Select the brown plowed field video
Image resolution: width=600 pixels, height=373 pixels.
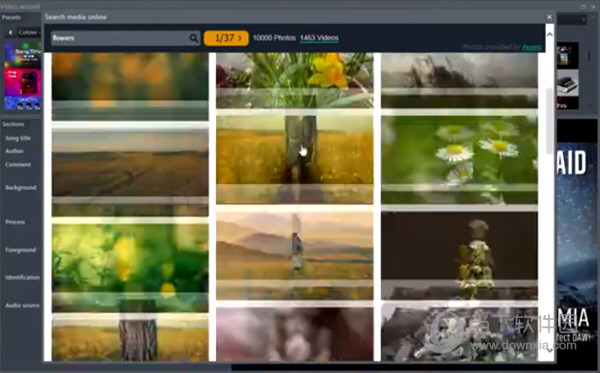(130, 172)
